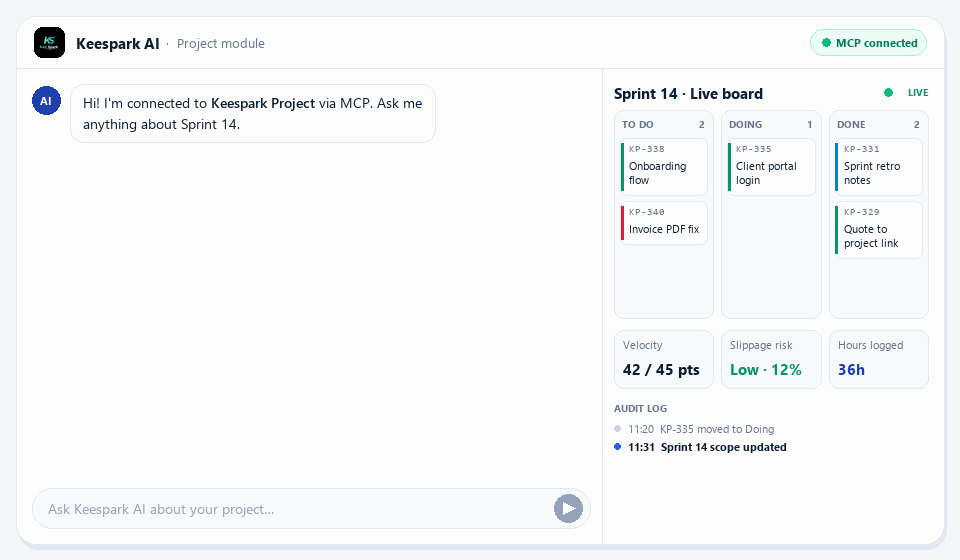960x560 pixels.
Task: Click the Slippage risk Low 12% card
Action: (x=771, y=359)
